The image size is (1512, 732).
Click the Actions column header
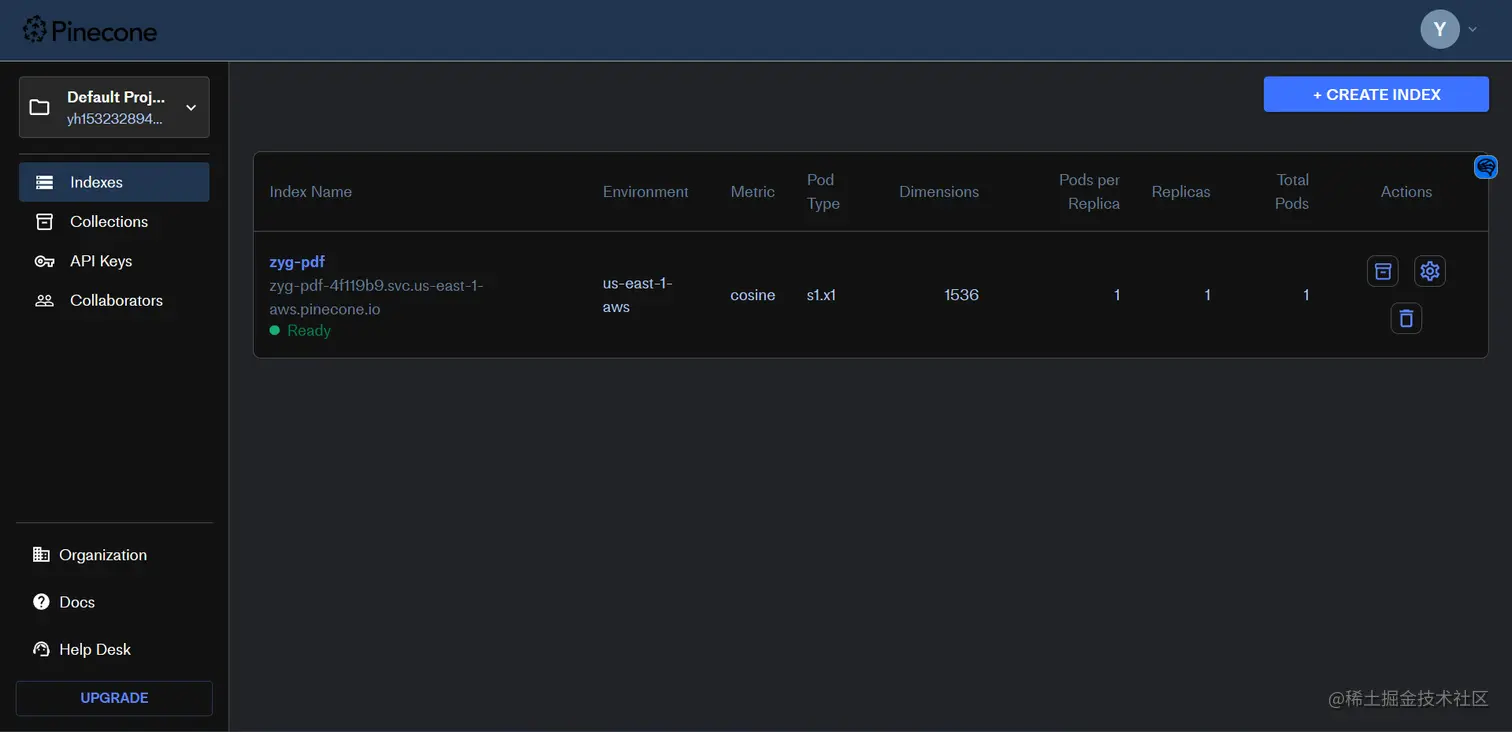coord(1406,192)
